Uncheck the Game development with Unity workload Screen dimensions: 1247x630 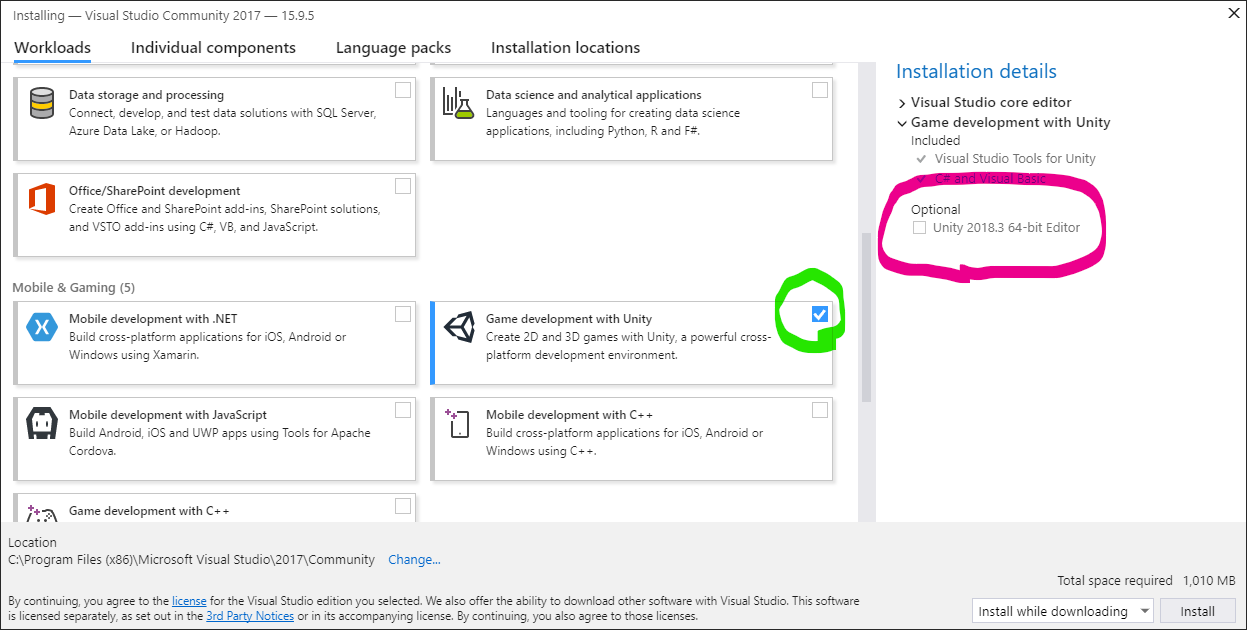tap(819, 313)
